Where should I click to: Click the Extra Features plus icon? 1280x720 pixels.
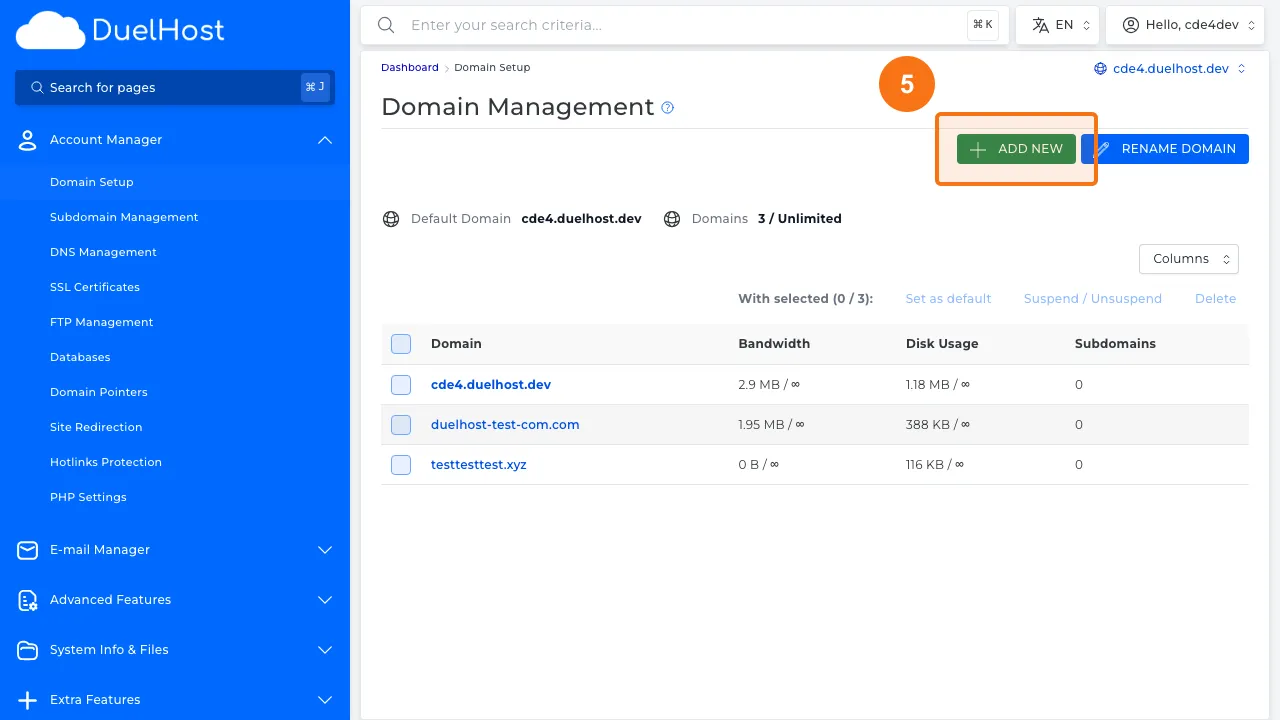pos(27,700)
